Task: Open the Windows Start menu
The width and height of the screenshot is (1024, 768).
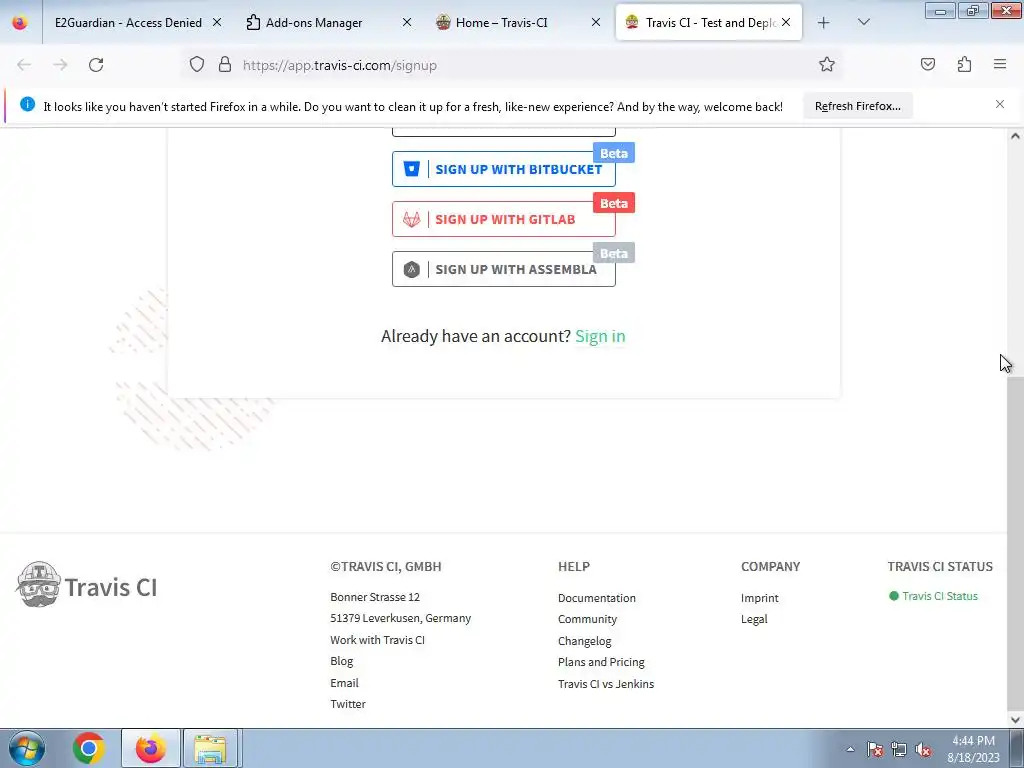Action: coord(27,748)
